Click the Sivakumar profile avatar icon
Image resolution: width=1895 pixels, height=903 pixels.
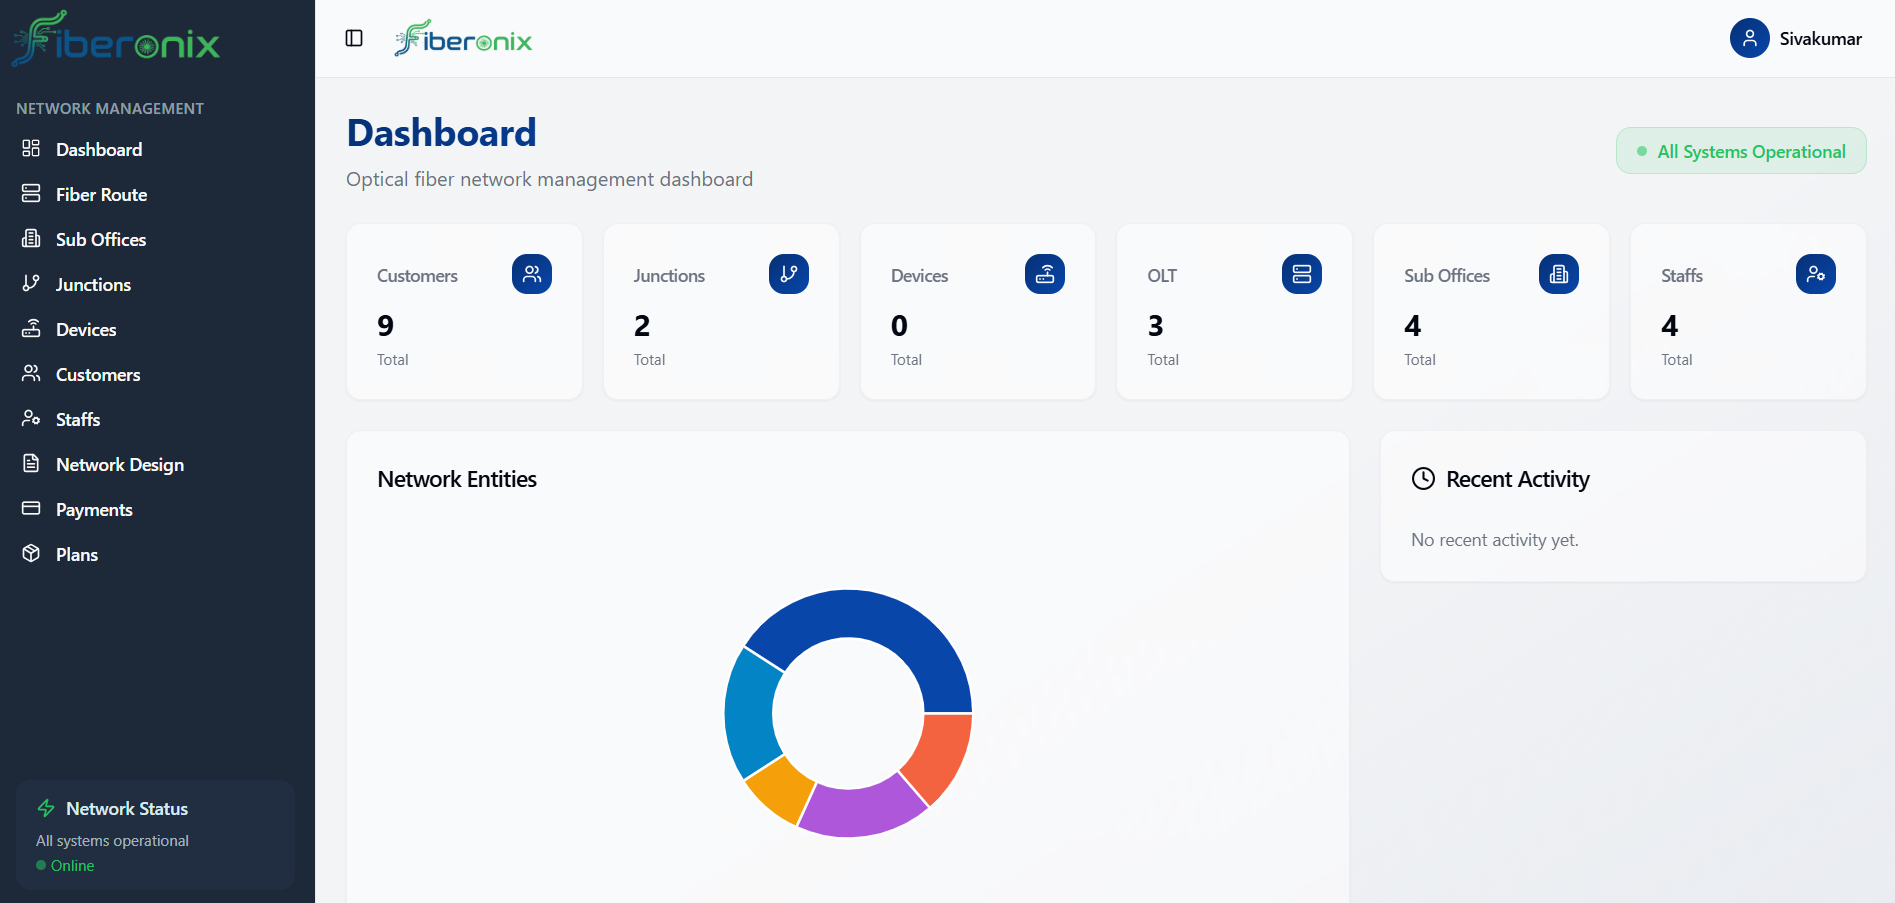pyautogui.click(x=1749, y=38)
